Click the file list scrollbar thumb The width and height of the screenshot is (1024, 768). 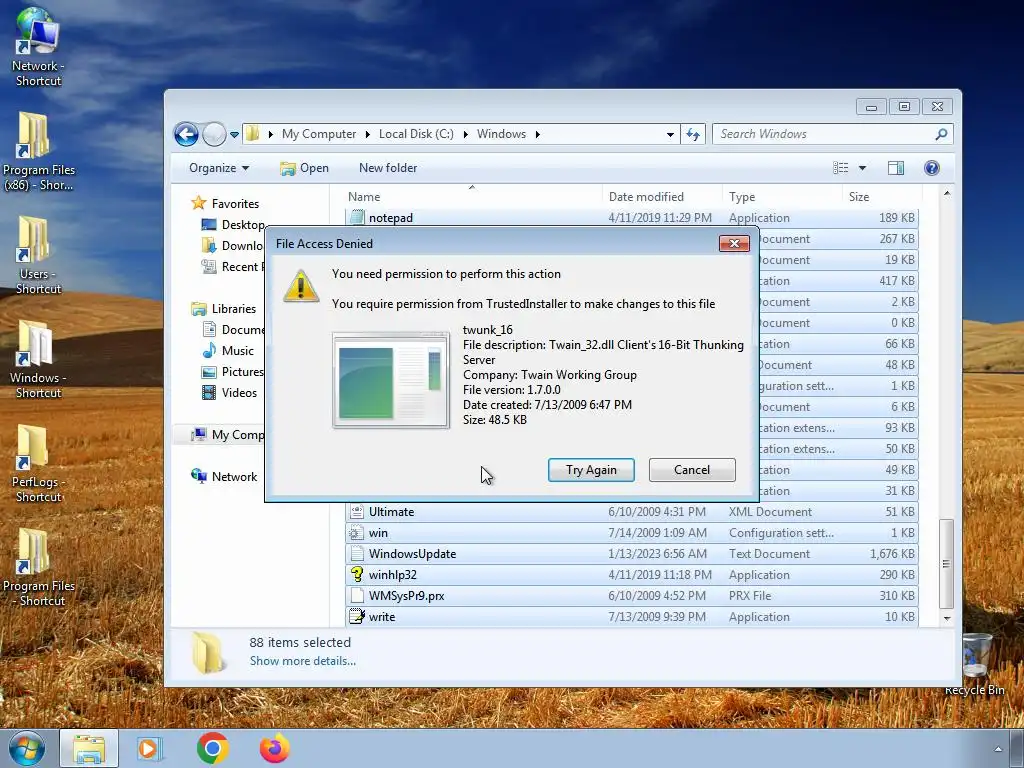pos(947,564)
